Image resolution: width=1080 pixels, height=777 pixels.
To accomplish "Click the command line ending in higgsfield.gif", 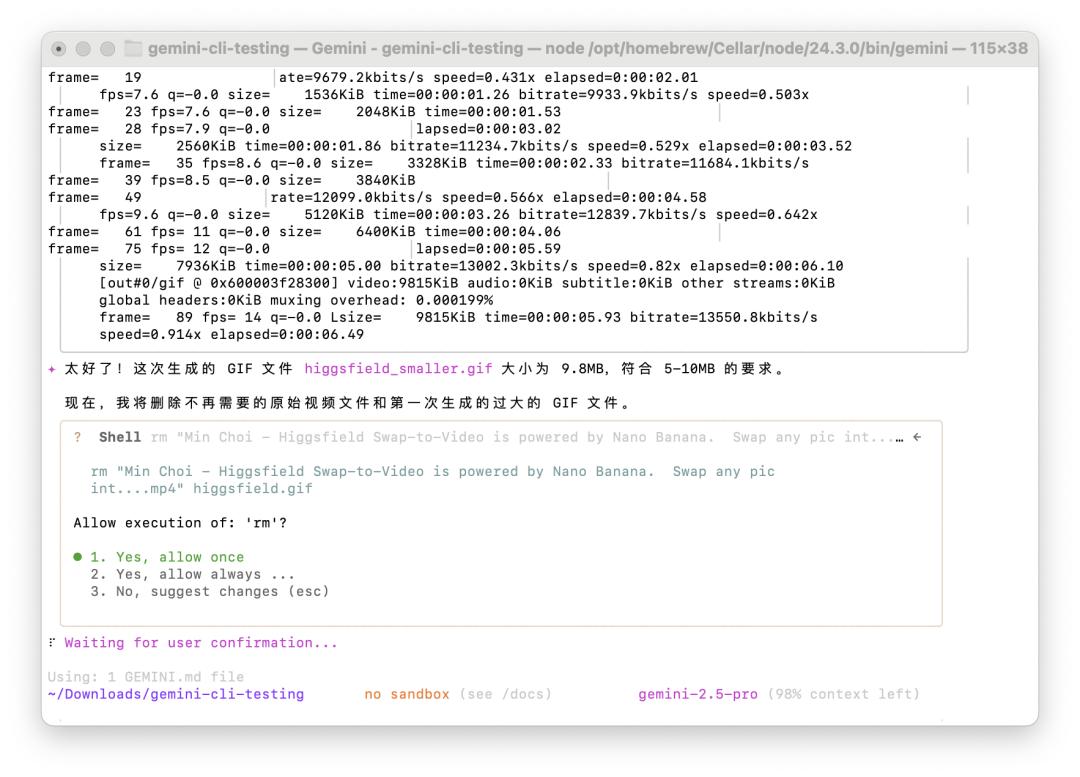I will click(x=433, y=480).
